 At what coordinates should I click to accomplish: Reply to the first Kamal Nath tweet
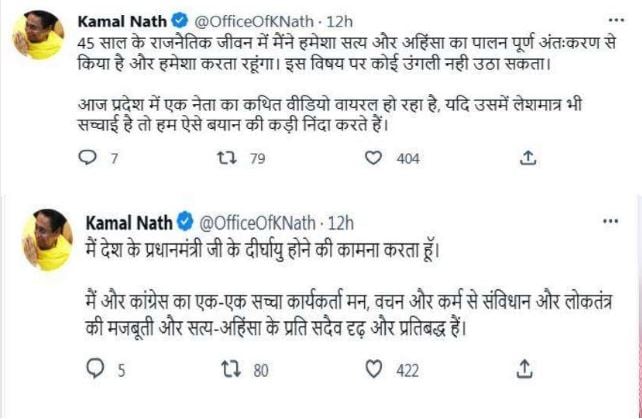coord(87,158)
